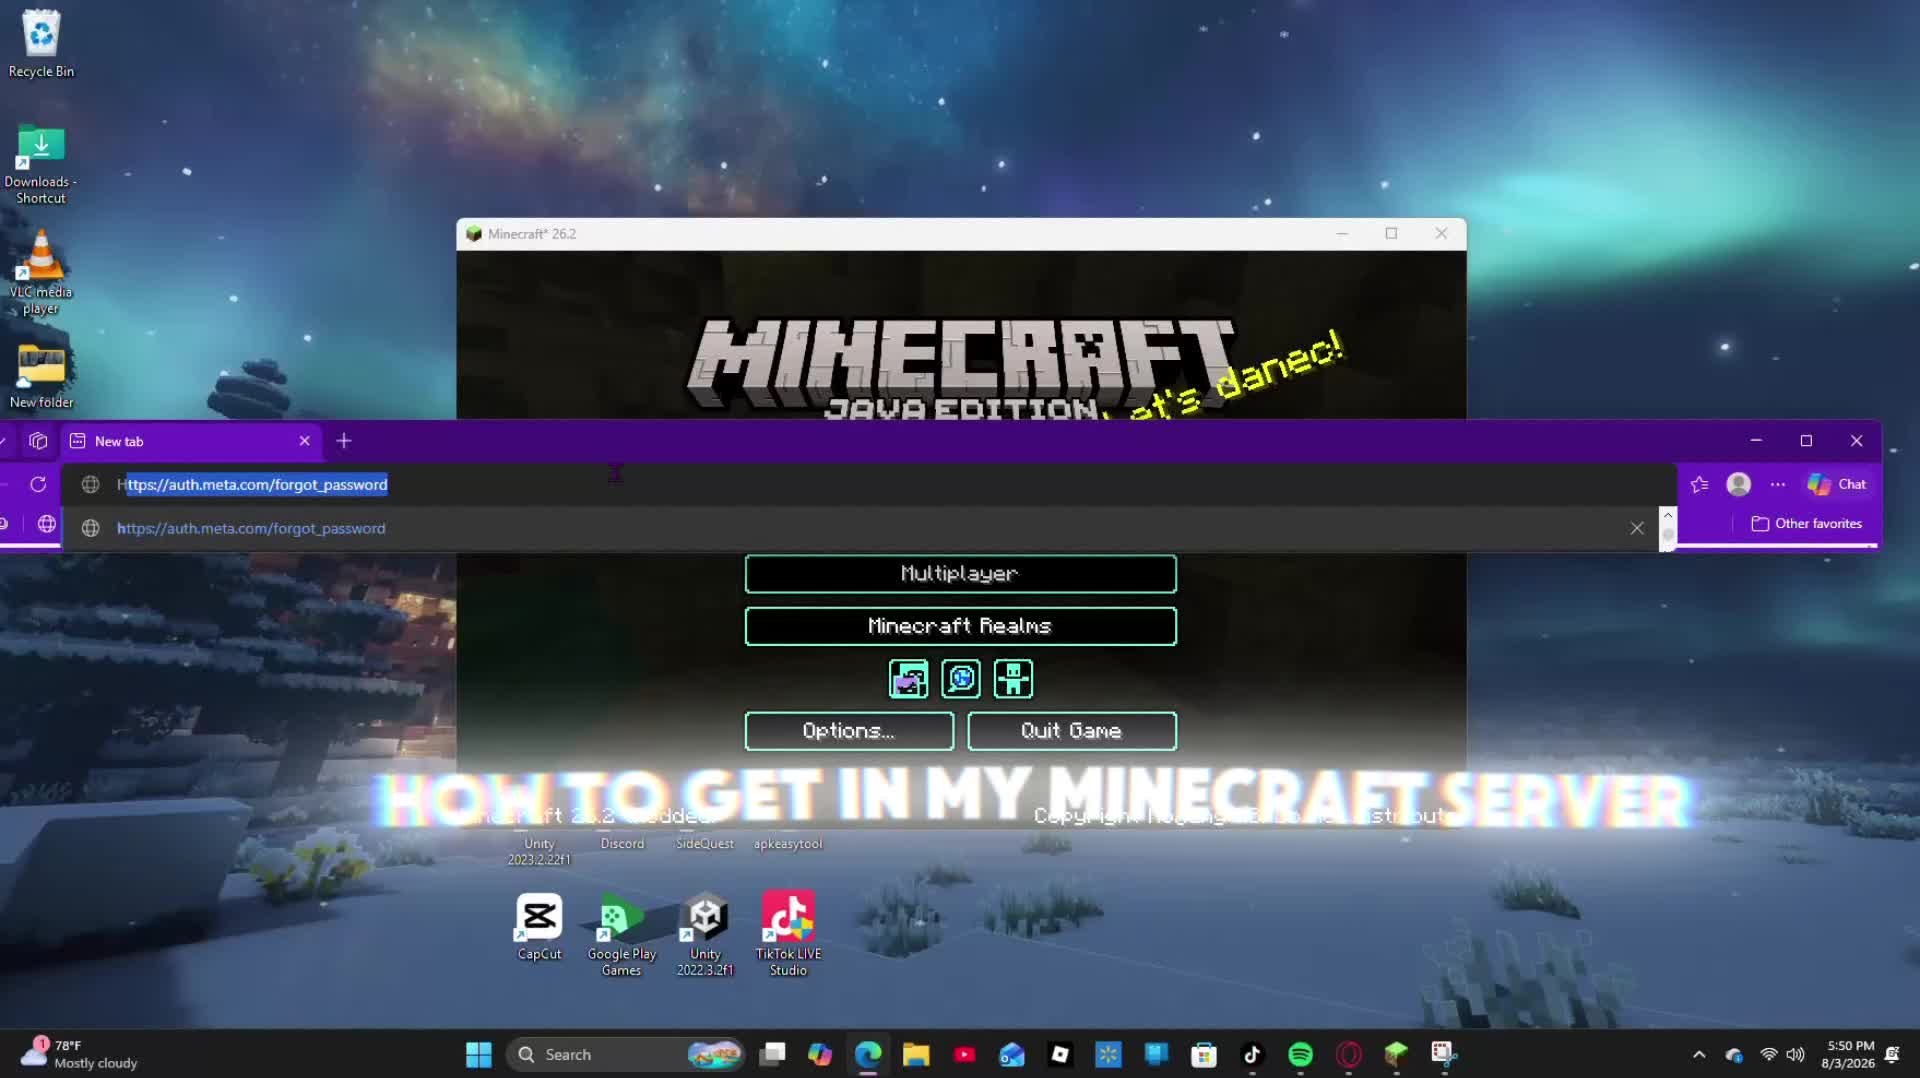The image size is (1920, 1078).
Task: Open Opera browser from the taskbar
Action: pos(1348,1054)
